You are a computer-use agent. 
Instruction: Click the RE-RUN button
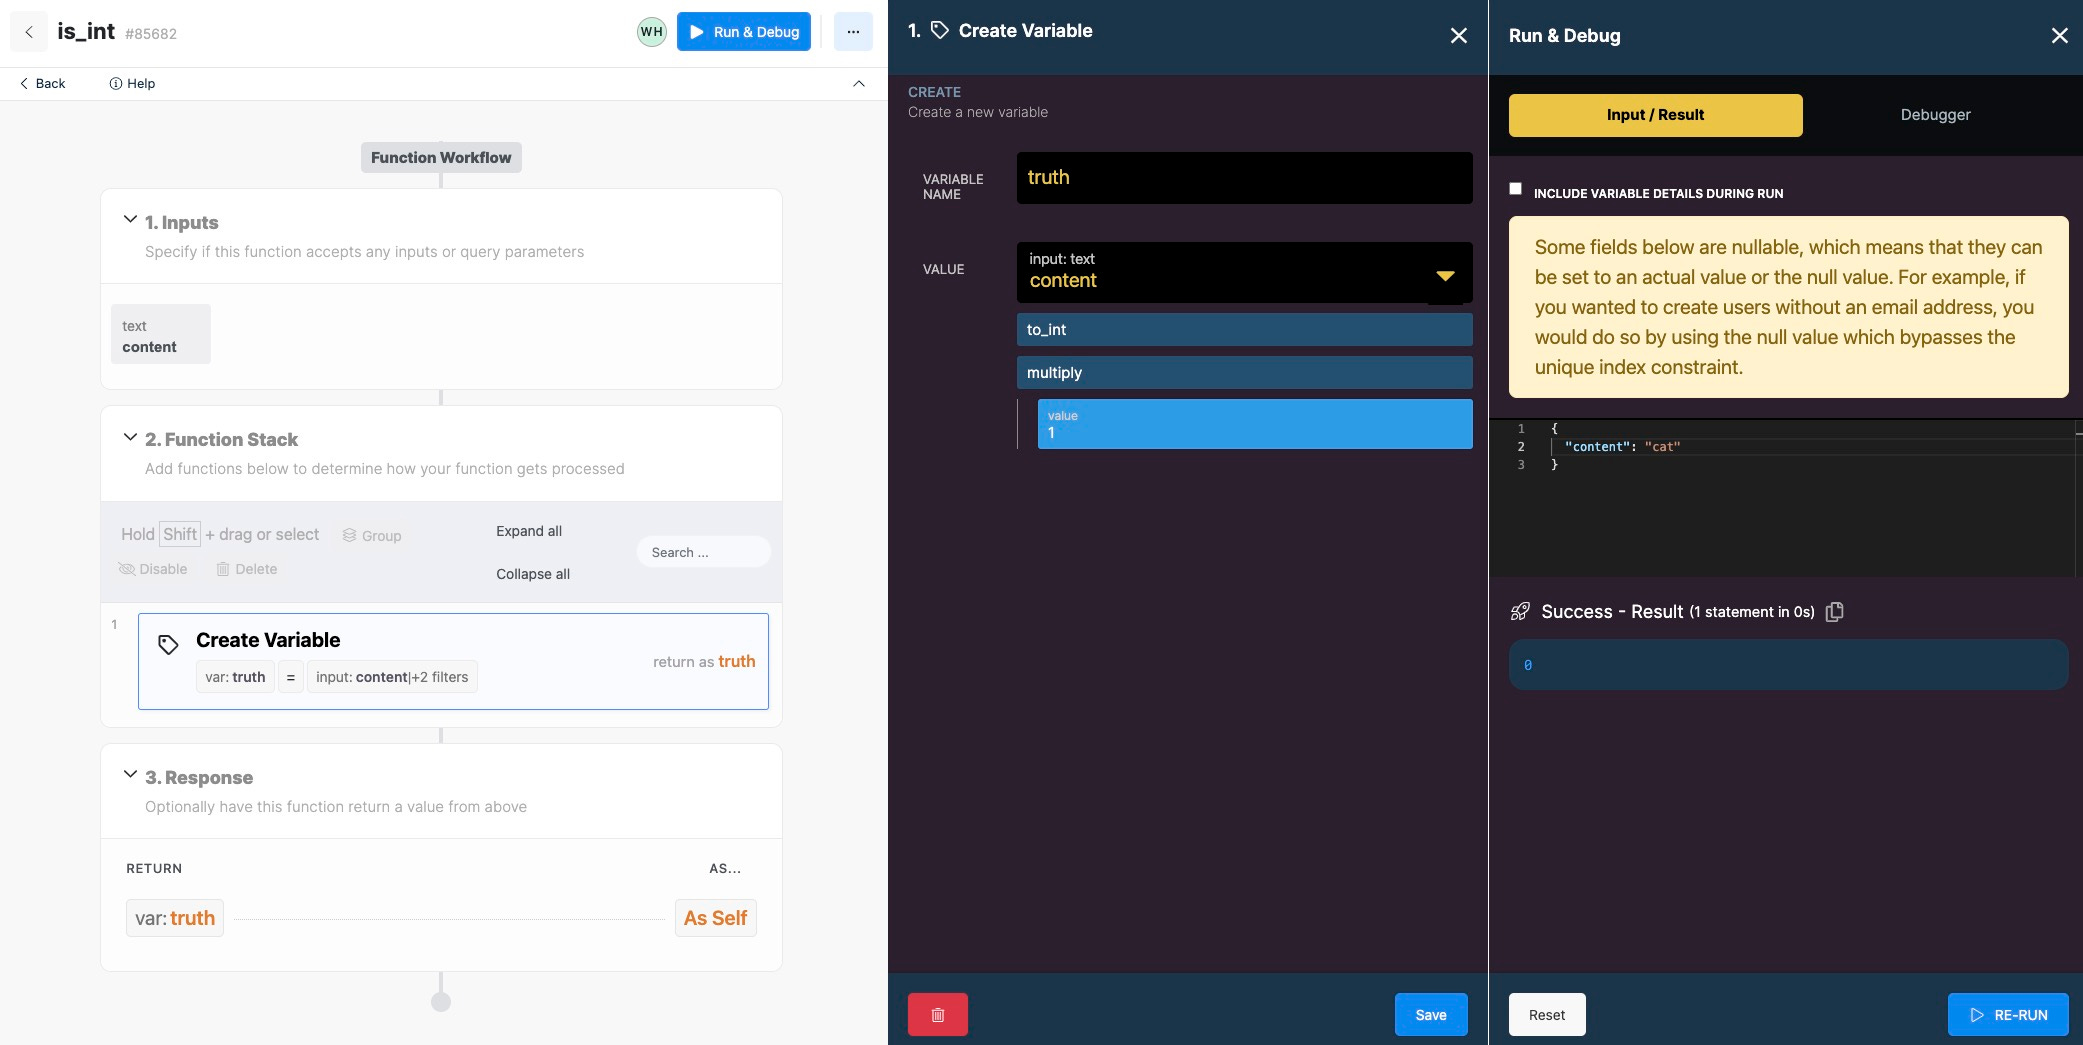pos(2008,1014)
